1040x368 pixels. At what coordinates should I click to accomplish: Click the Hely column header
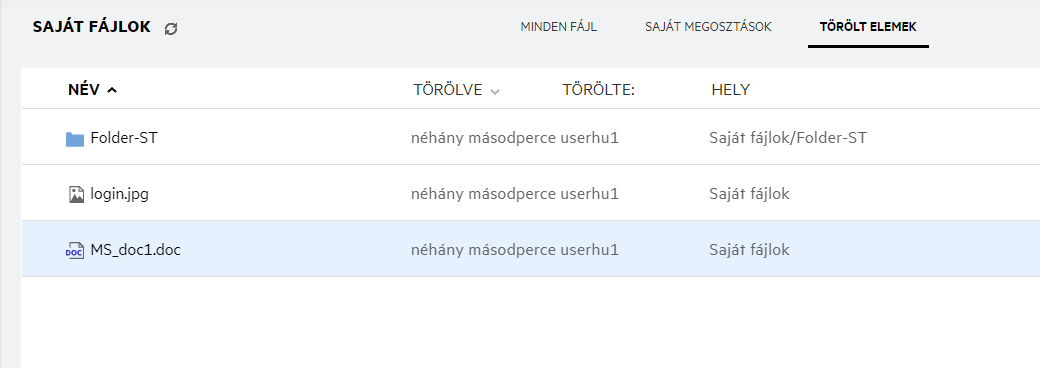coord(731,90)
